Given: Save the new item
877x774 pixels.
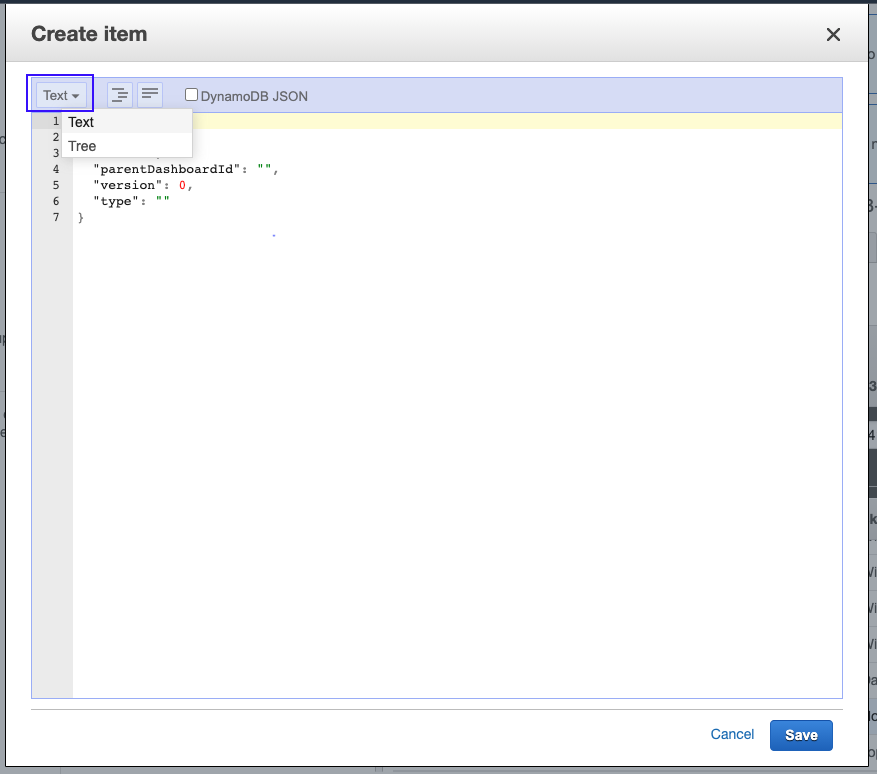Looking at the screenshot, I should 801,735.
